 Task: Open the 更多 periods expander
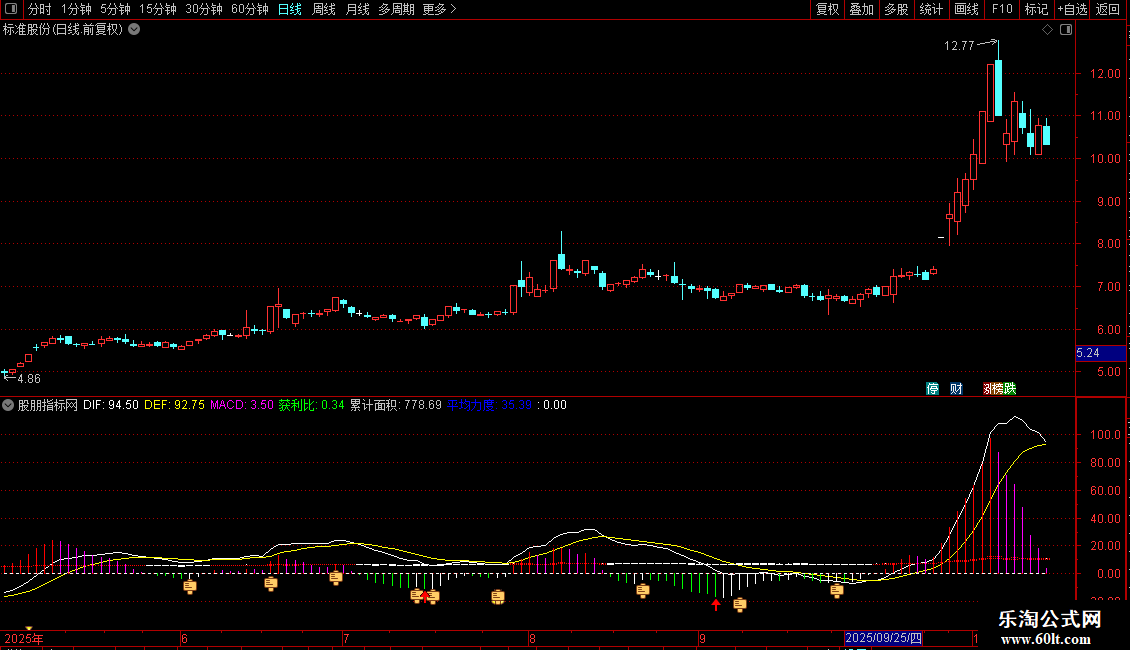point(439,9)
